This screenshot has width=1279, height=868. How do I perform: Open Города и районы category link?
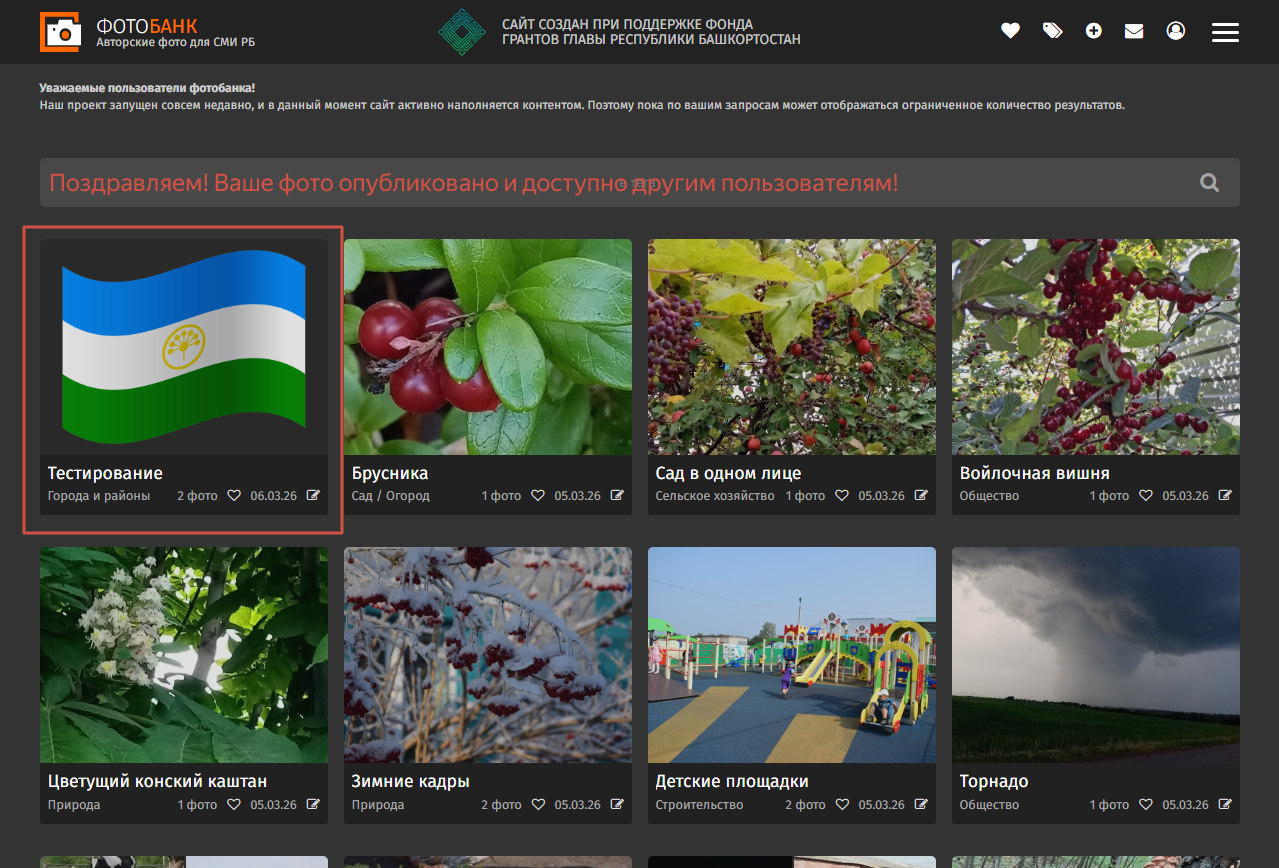point(99,496)
